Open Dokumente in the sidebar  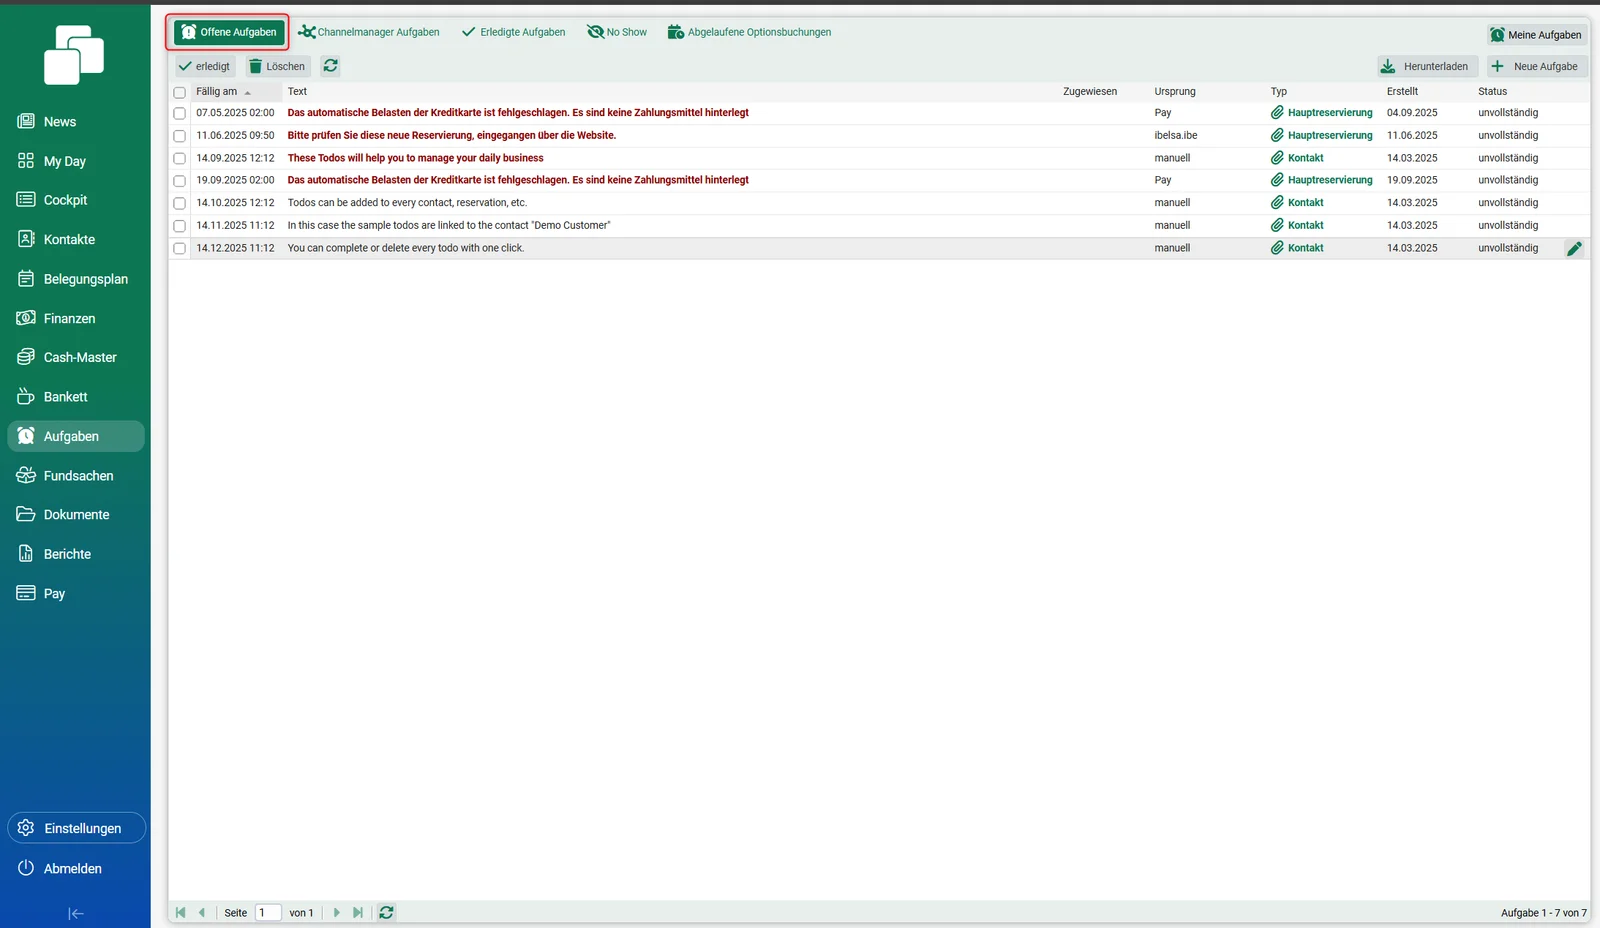tap(75, 515)
